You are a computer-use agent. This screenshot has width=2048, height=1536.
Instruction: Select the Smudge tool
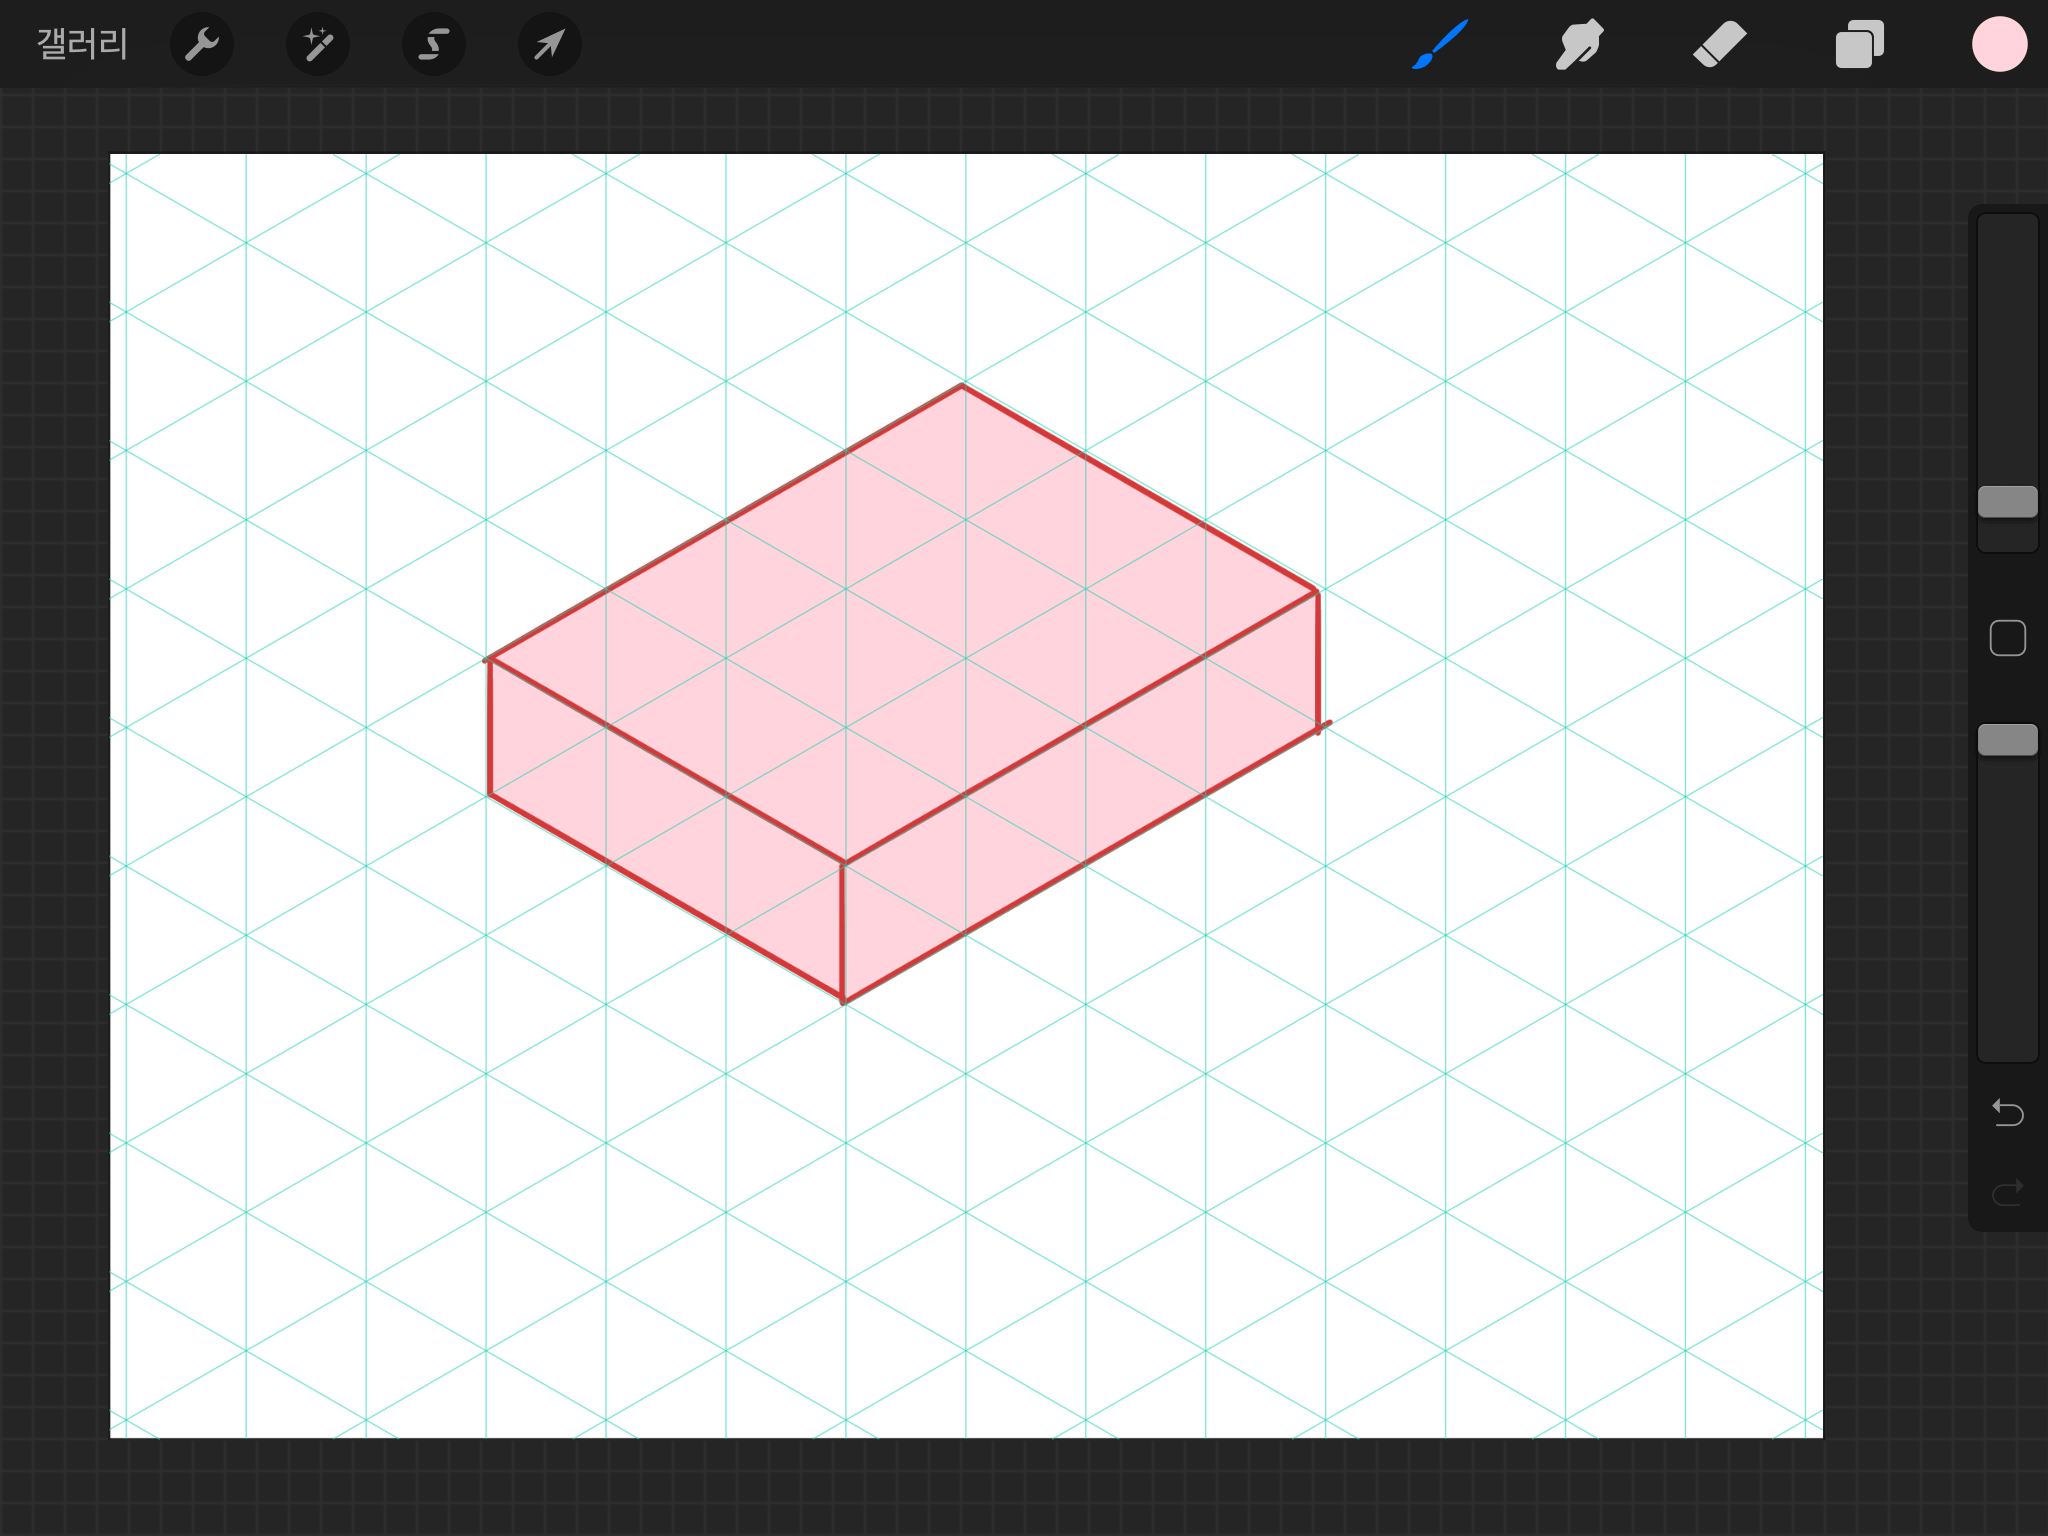(1579, 44)
